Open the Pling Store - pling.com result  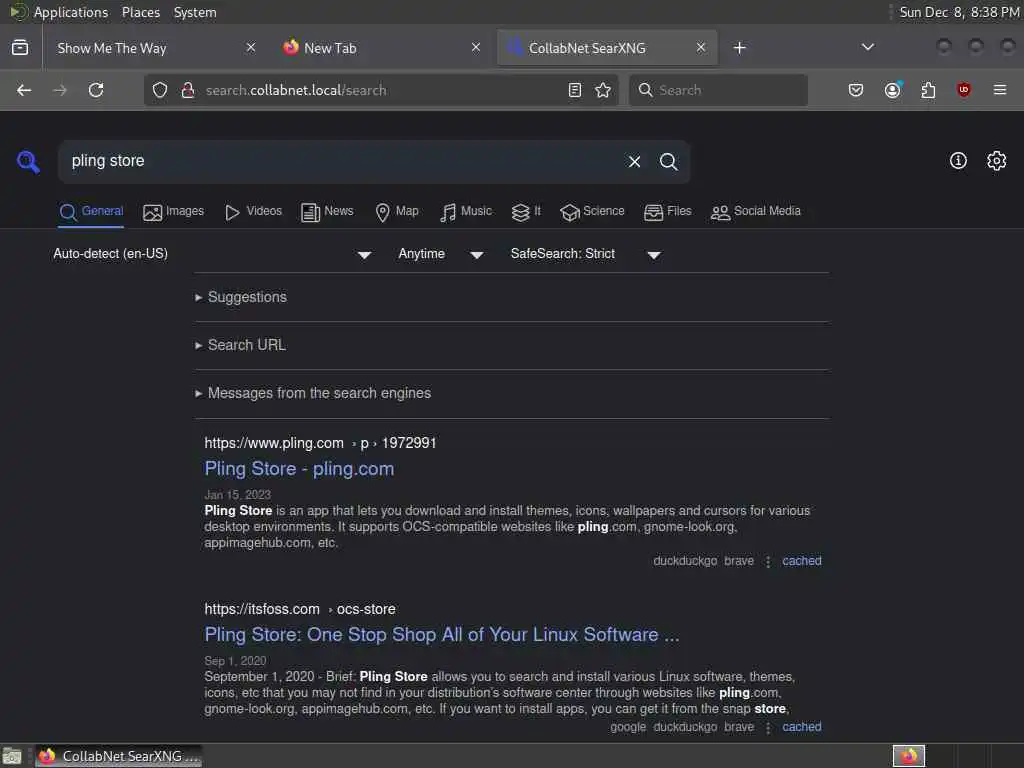(x=299, y=469)
